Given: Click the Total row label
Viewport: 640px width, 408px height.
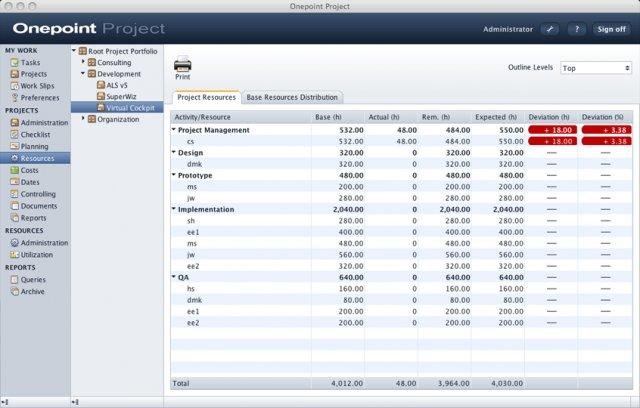Looking at the screenshot, I should tap(181, 384).
